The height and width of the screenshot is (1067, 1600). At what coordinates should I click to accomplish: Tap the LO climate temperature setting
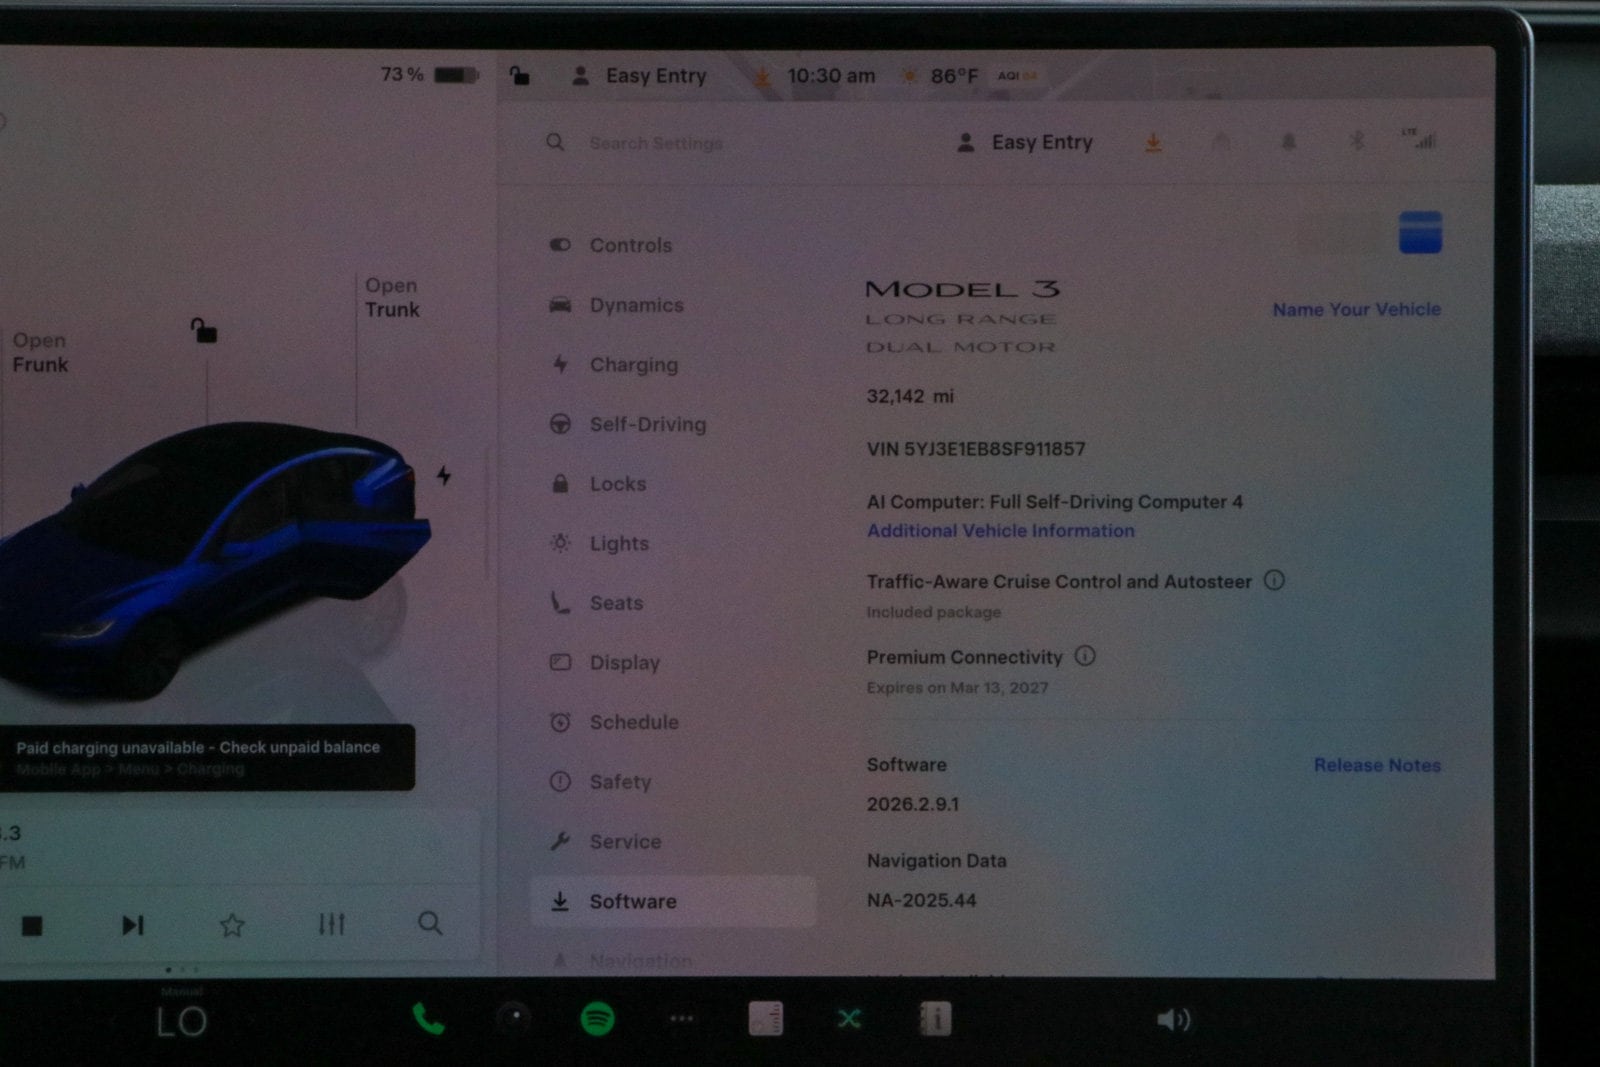click(182, 1022)
